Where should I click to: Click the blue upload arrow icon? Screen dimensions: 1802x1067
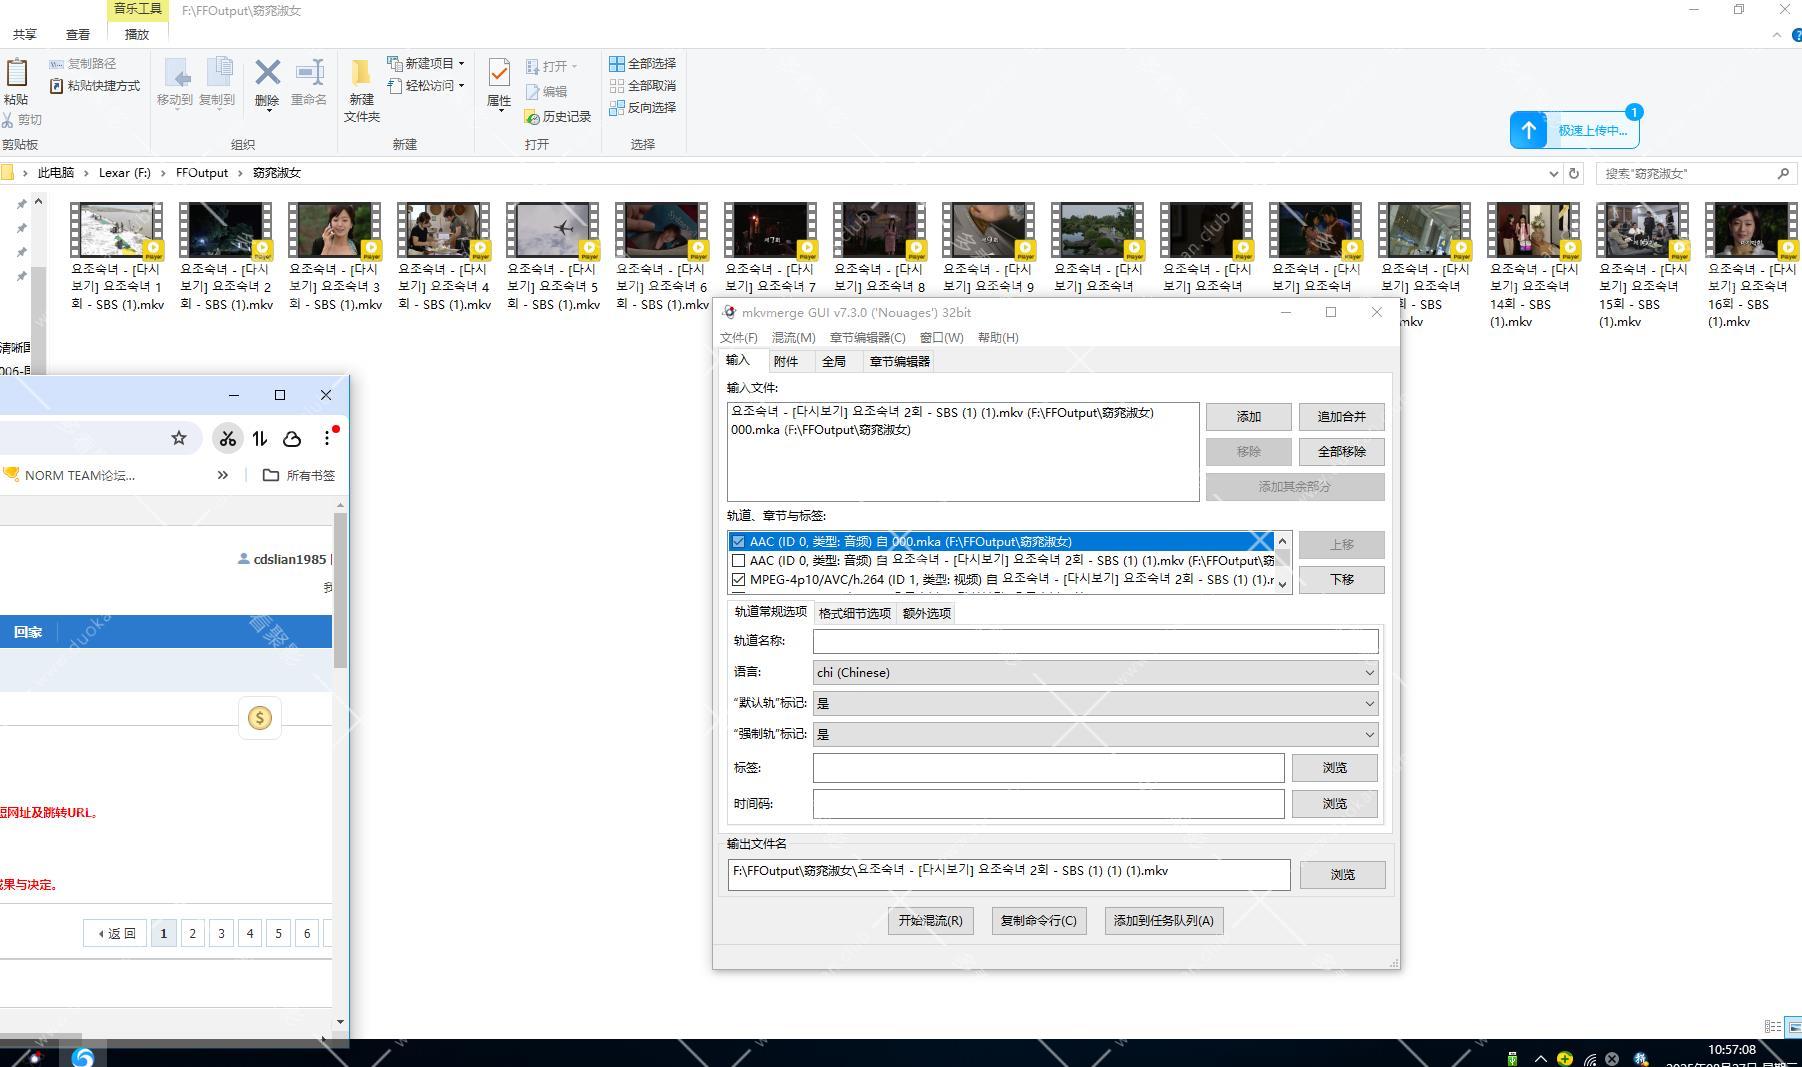point(1528,130)
